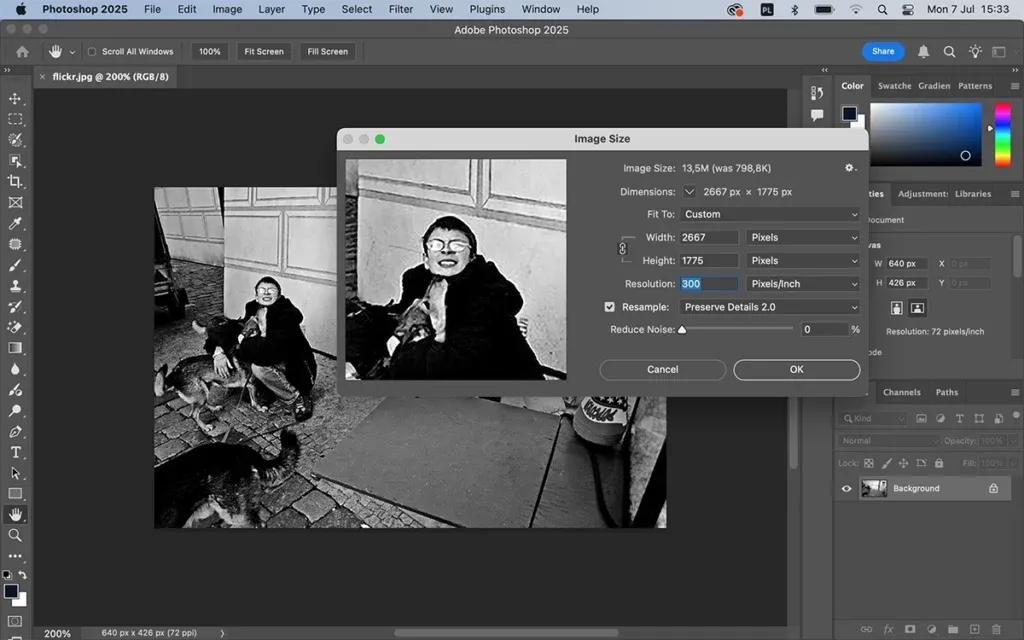Open the Search icon in top bar
Viewport: 1024px width, 640px height.
coord(949,51)
